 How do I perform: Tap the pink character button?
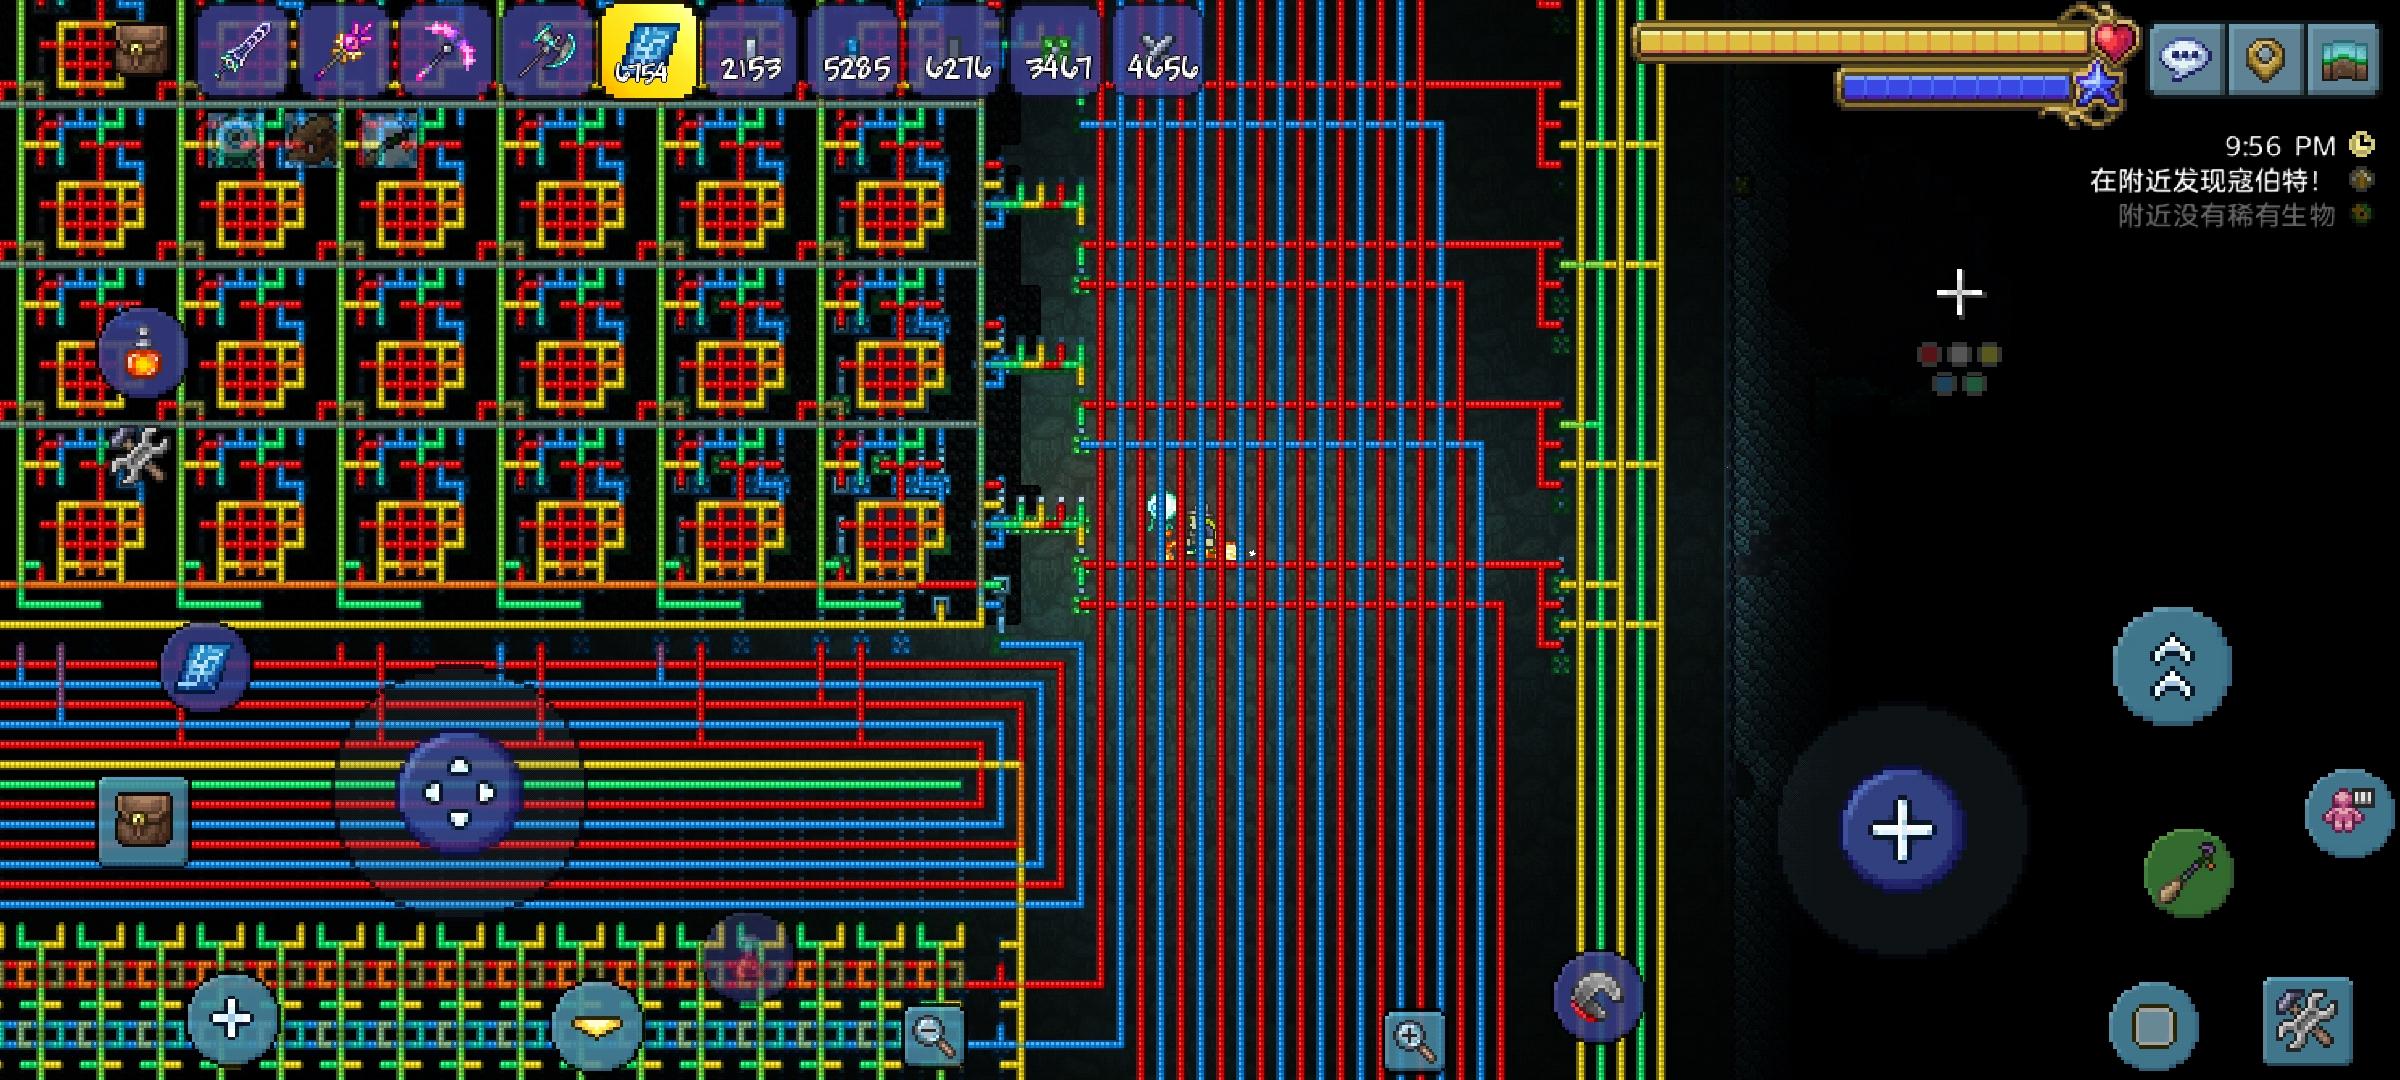click(2349, 812)
